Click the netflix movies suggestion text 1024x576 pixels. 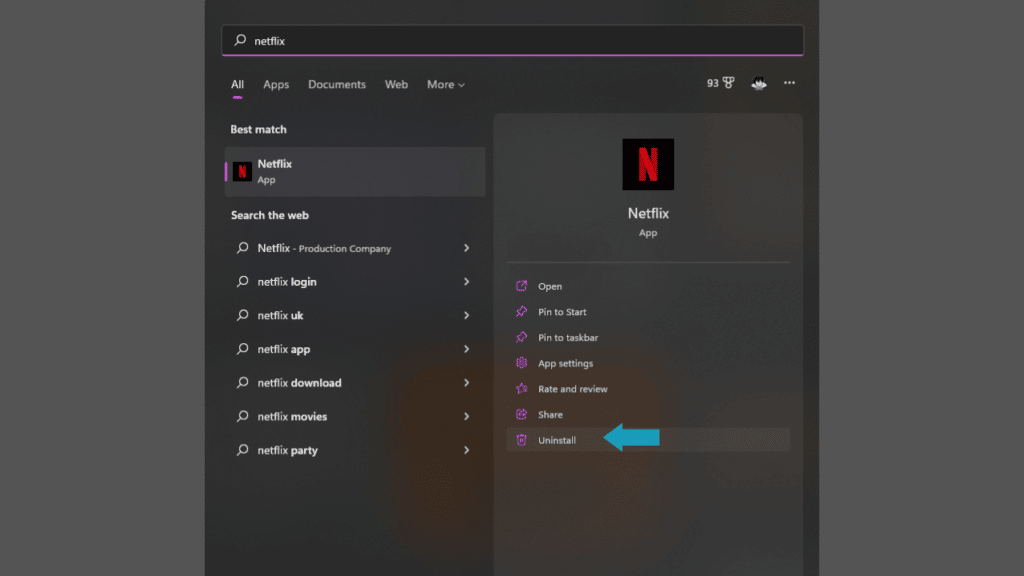292,417
